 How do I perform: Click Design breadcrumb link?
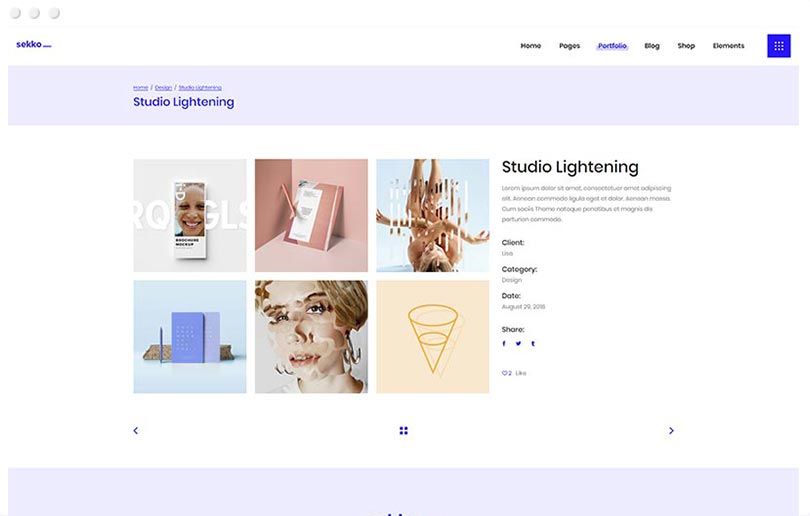click(163, 88)
